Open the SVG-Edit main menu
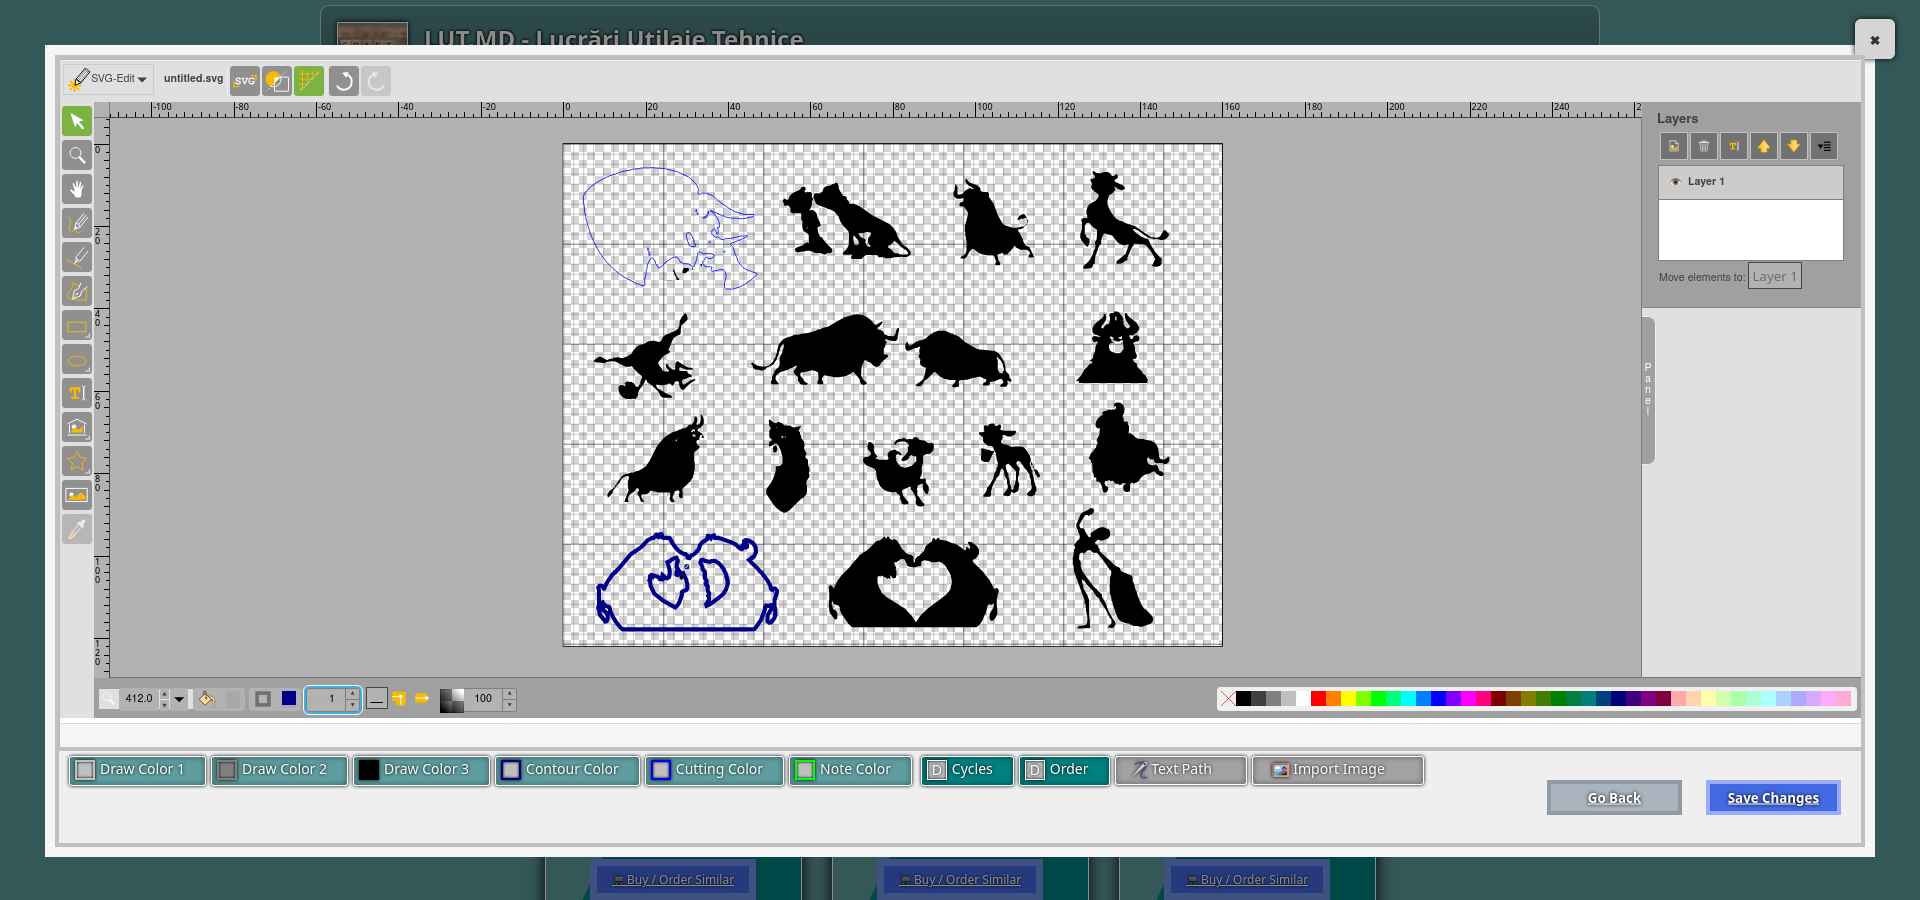The width and height of the screenshot is (1920, 900). click(x=109, y=79)
